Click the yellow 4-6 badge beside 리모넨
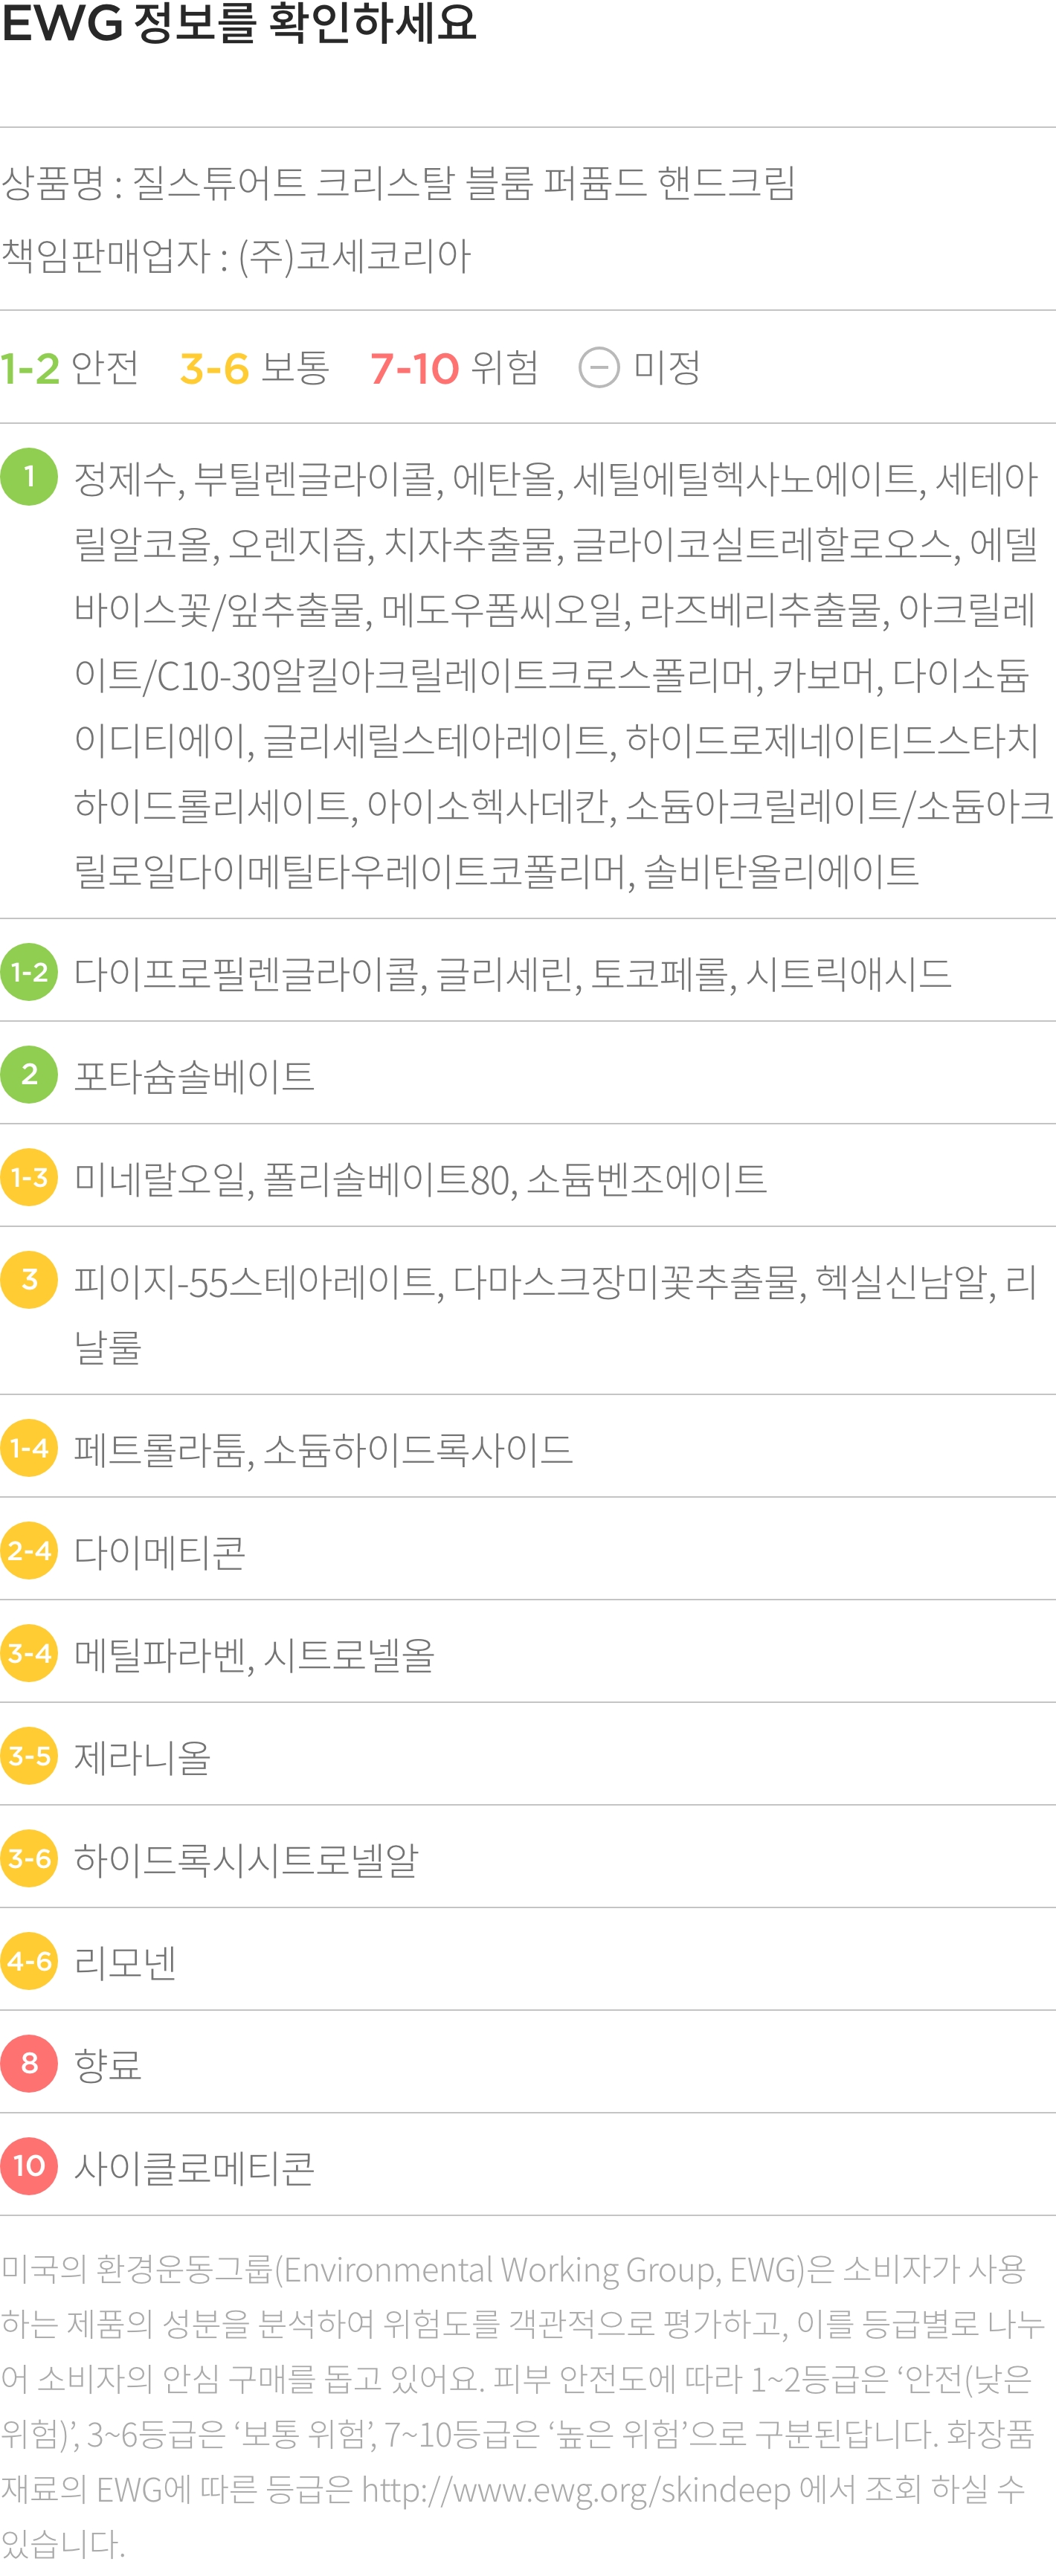This screenshot has width=1056, height=2576. pos(29,1961)
